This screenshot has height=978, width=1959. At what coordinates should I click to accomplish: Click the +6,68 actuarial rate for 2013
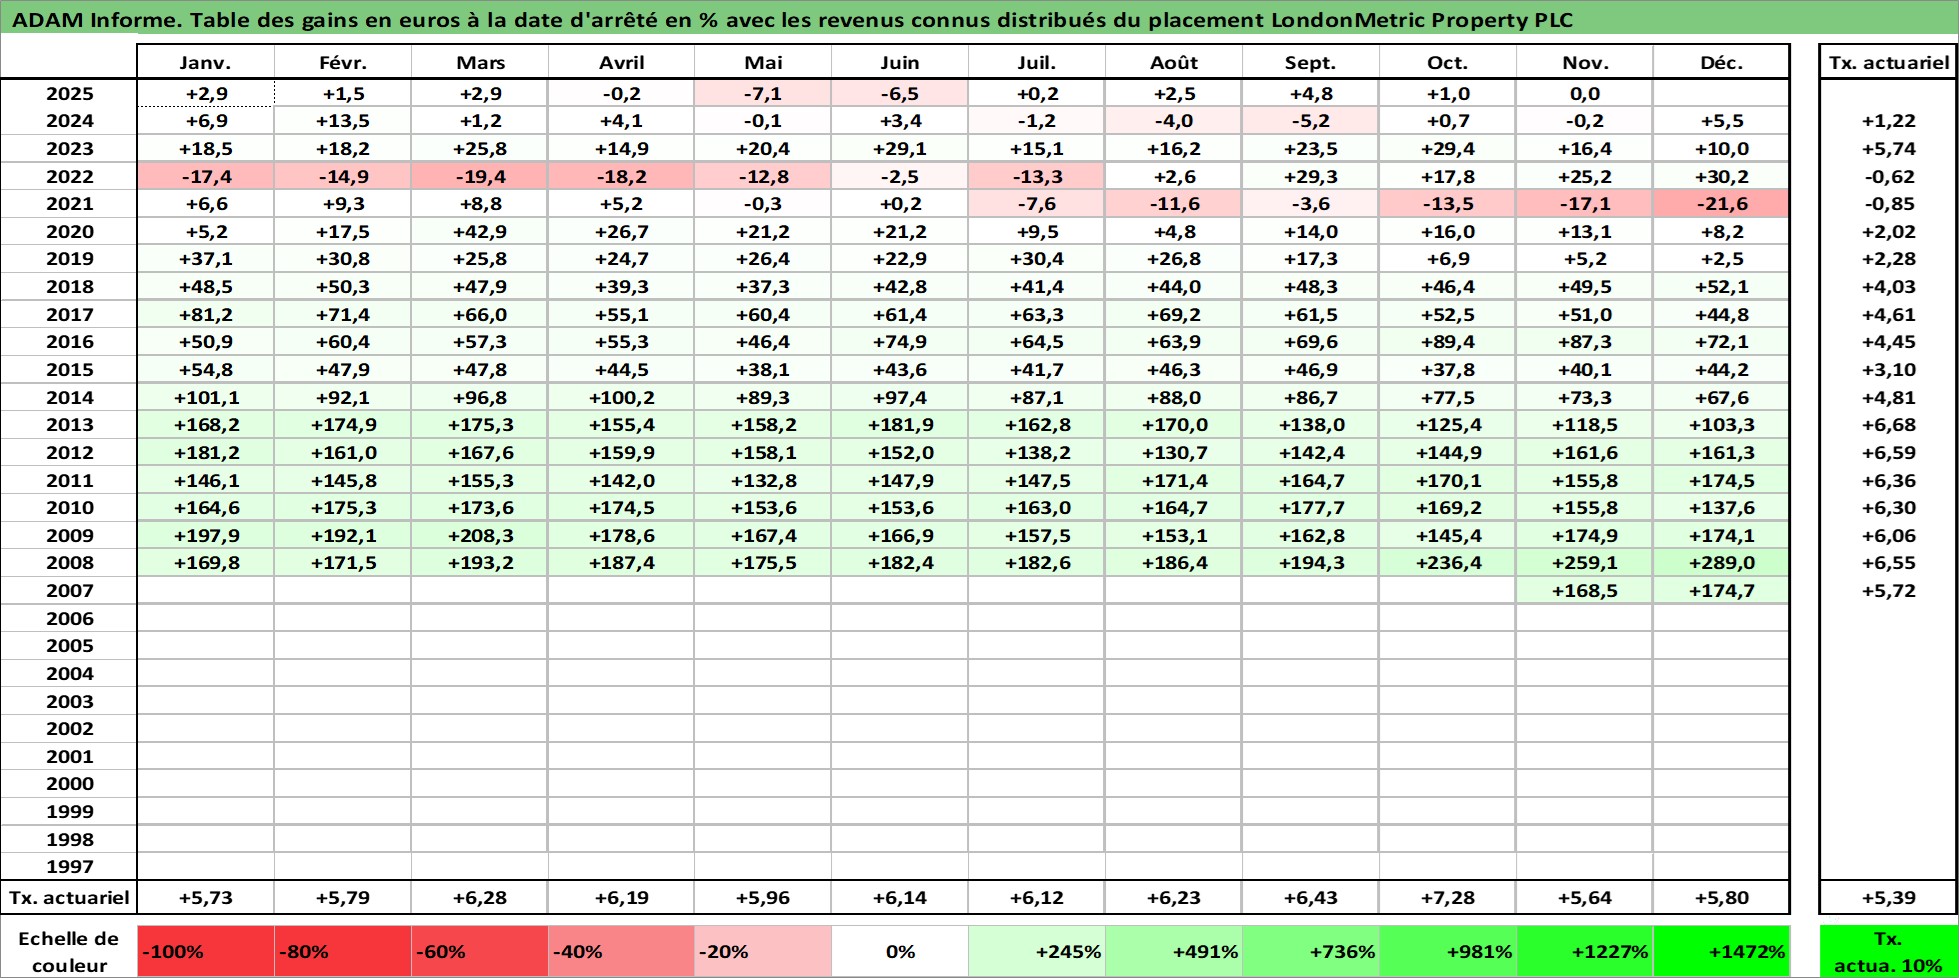pos(1888,424)
